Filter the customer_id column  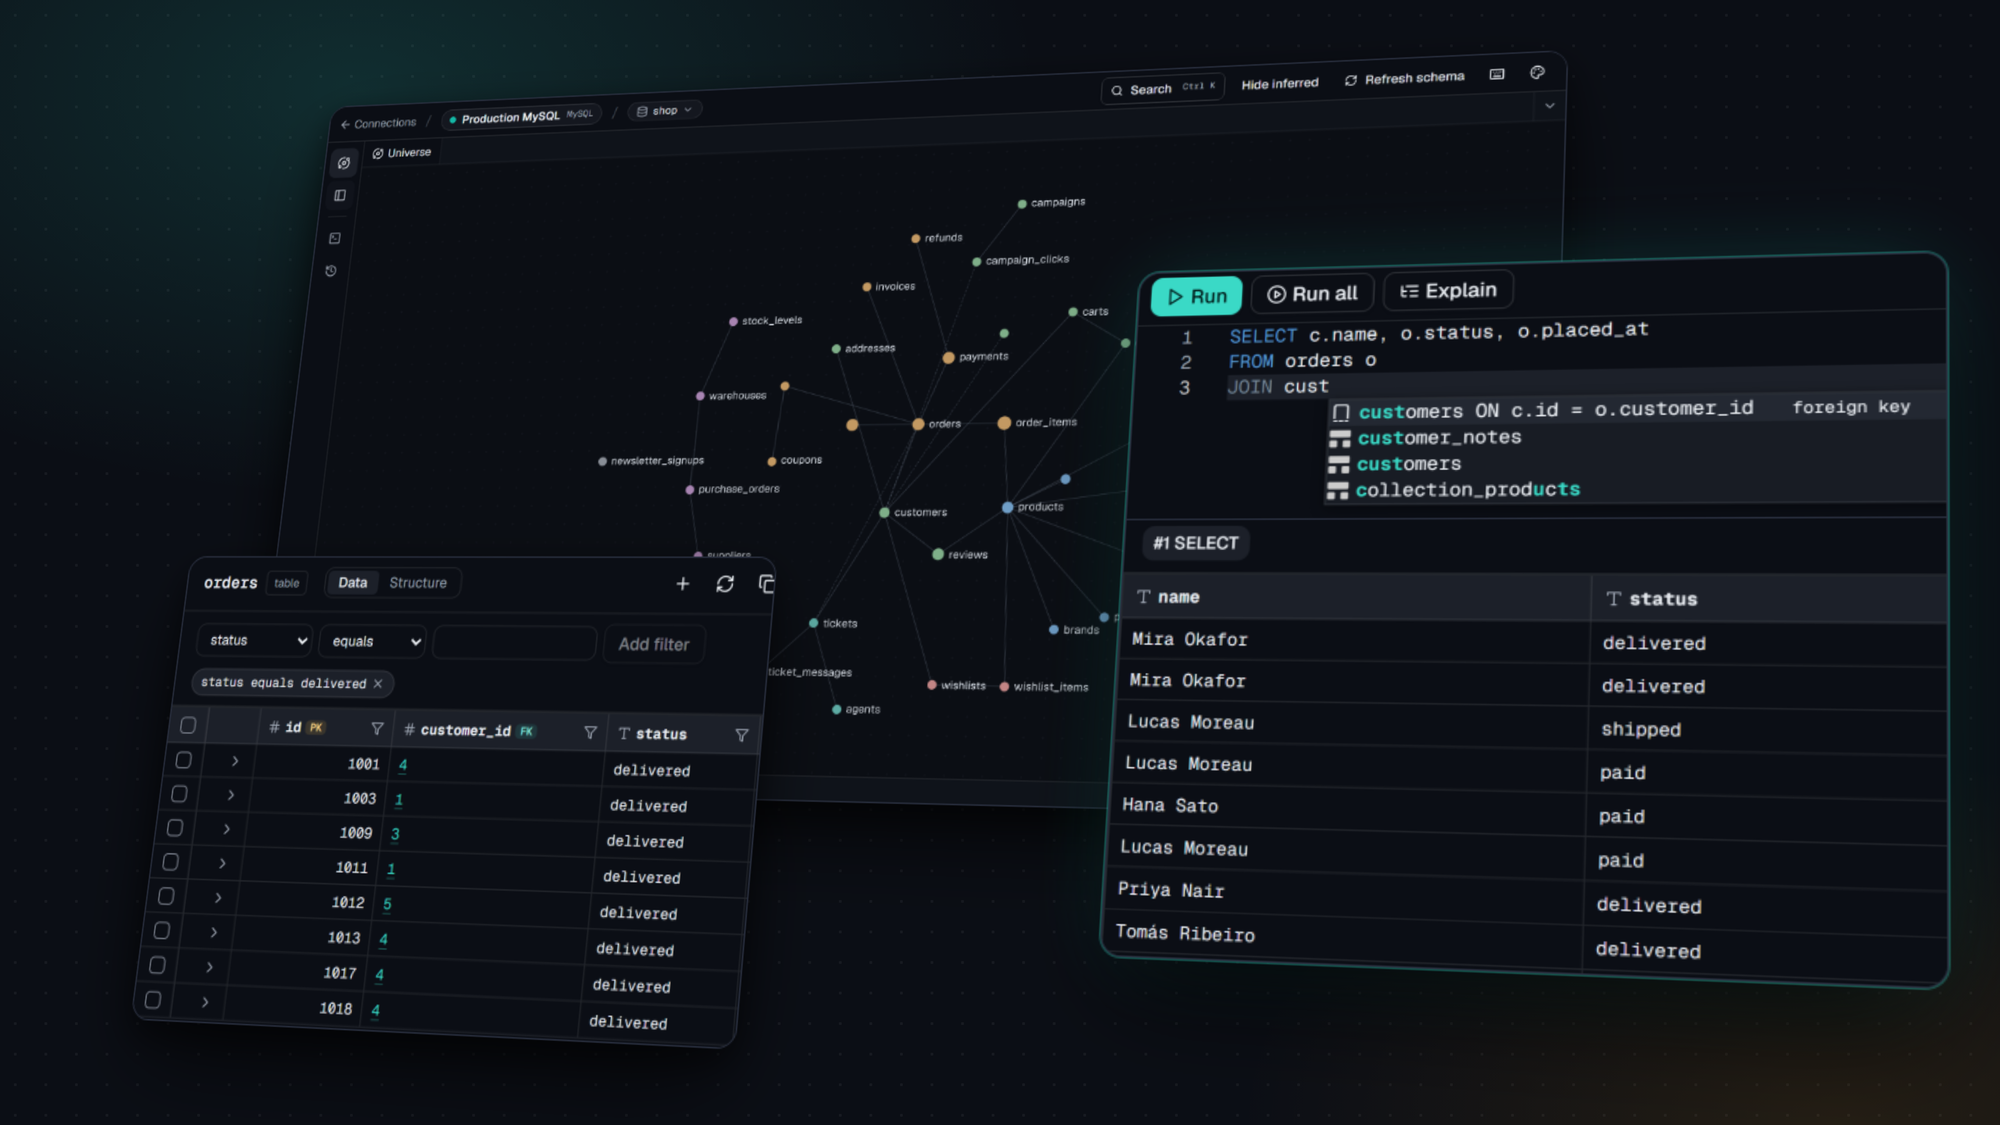click(x=590, y=733)
